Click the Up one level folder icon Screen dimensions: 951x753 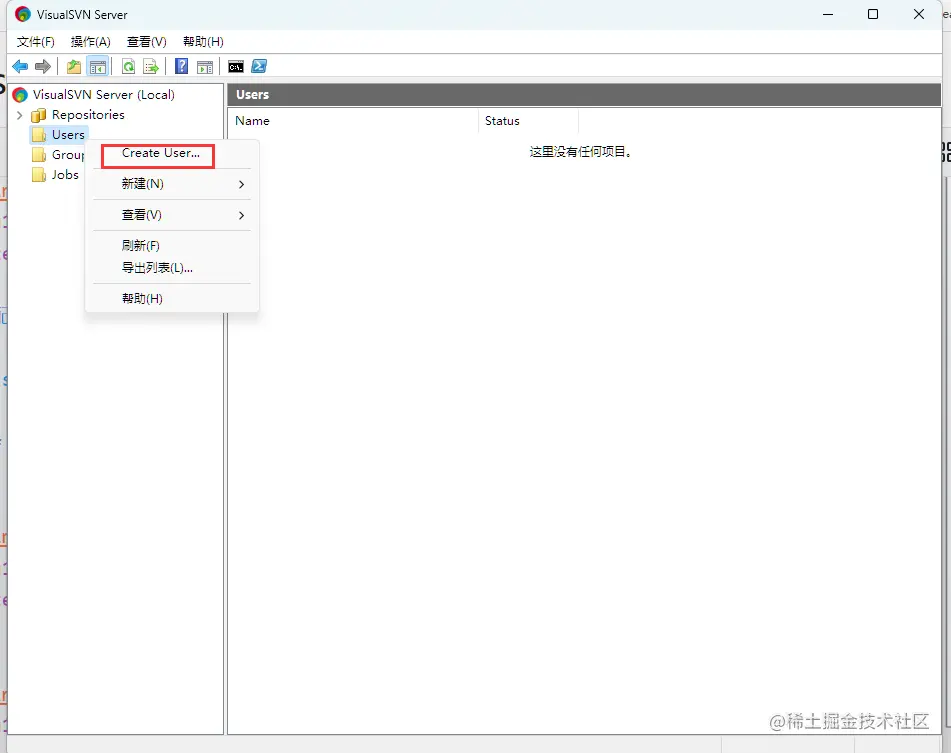tap(74, 67)
